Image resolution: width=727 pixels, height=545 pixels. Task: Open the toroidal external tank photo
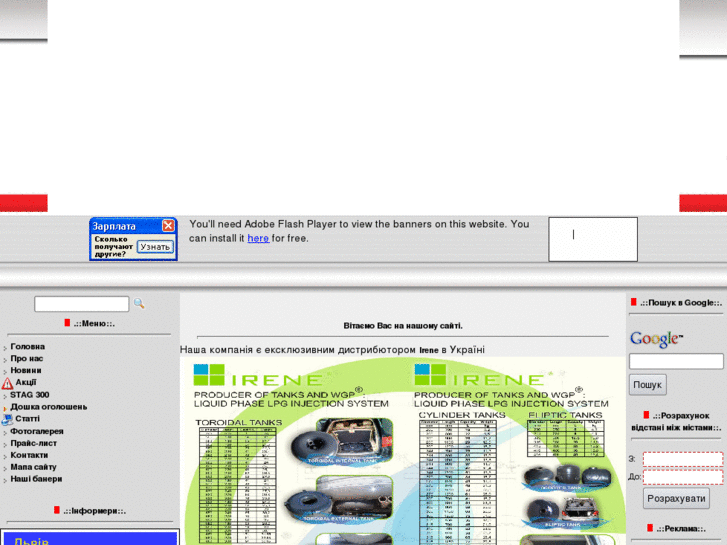tap(338, 499)
